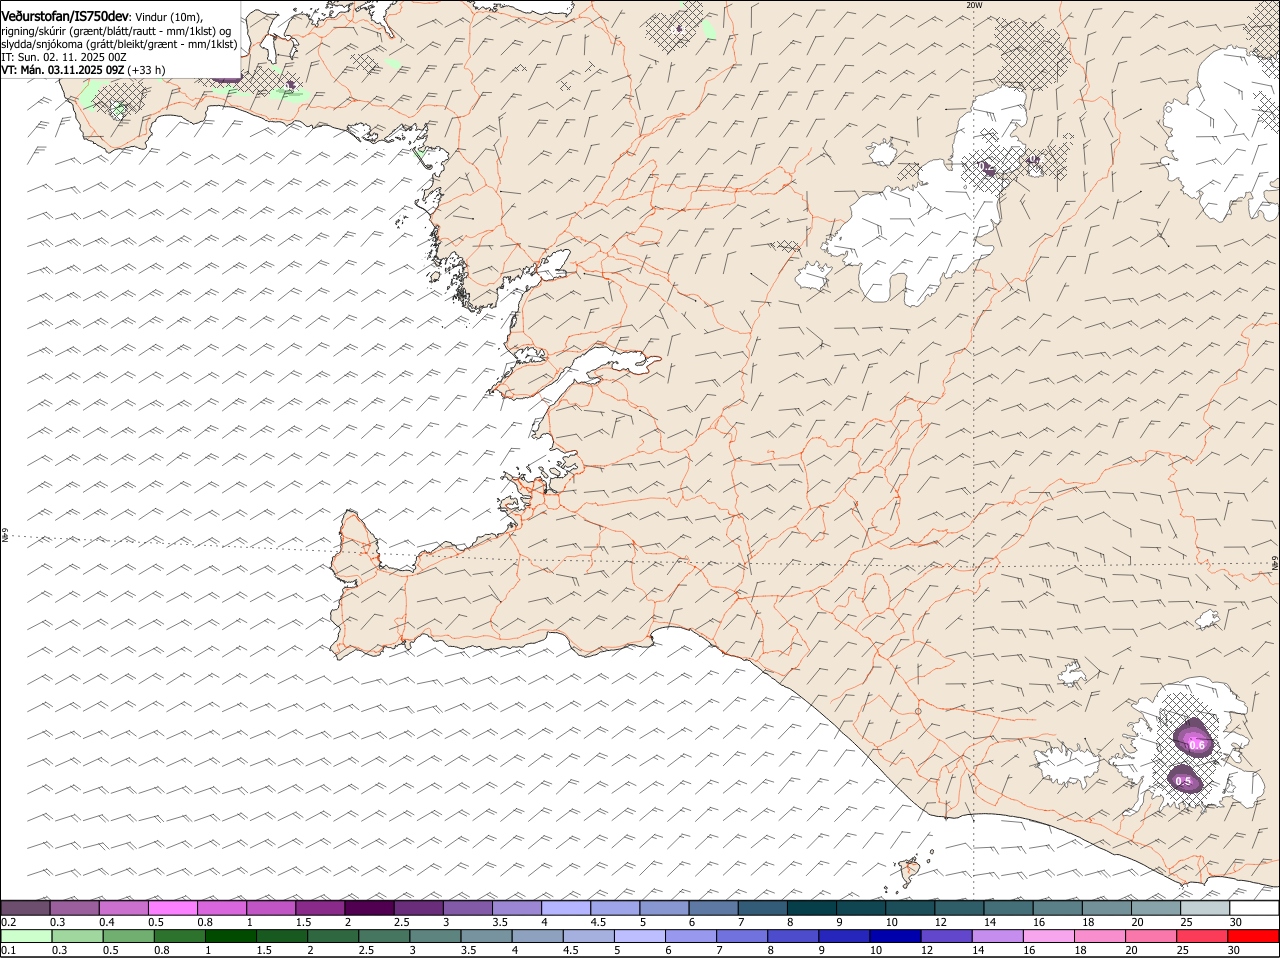
Task: Click the upper legend swatch labeled 0.8
Action: pos(222,908)
